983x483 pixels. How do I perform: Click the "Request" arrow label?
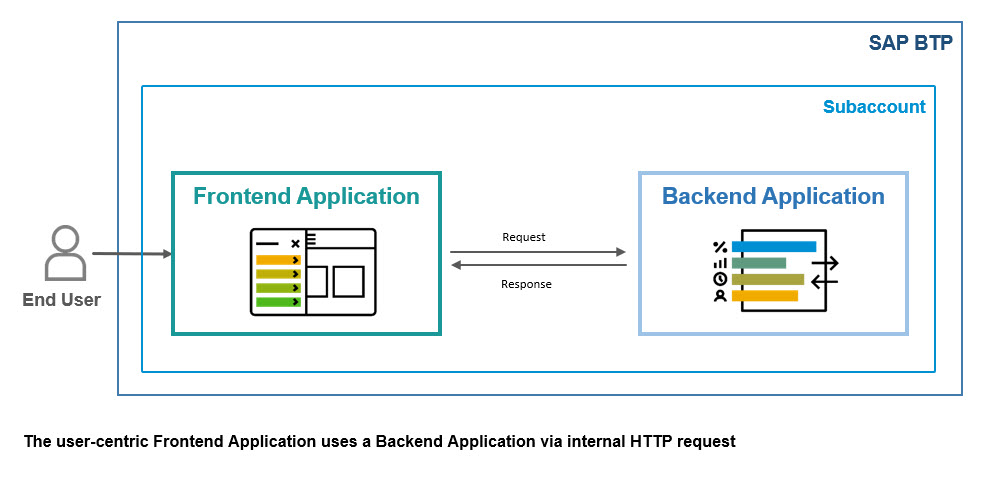tap(524, 237)
